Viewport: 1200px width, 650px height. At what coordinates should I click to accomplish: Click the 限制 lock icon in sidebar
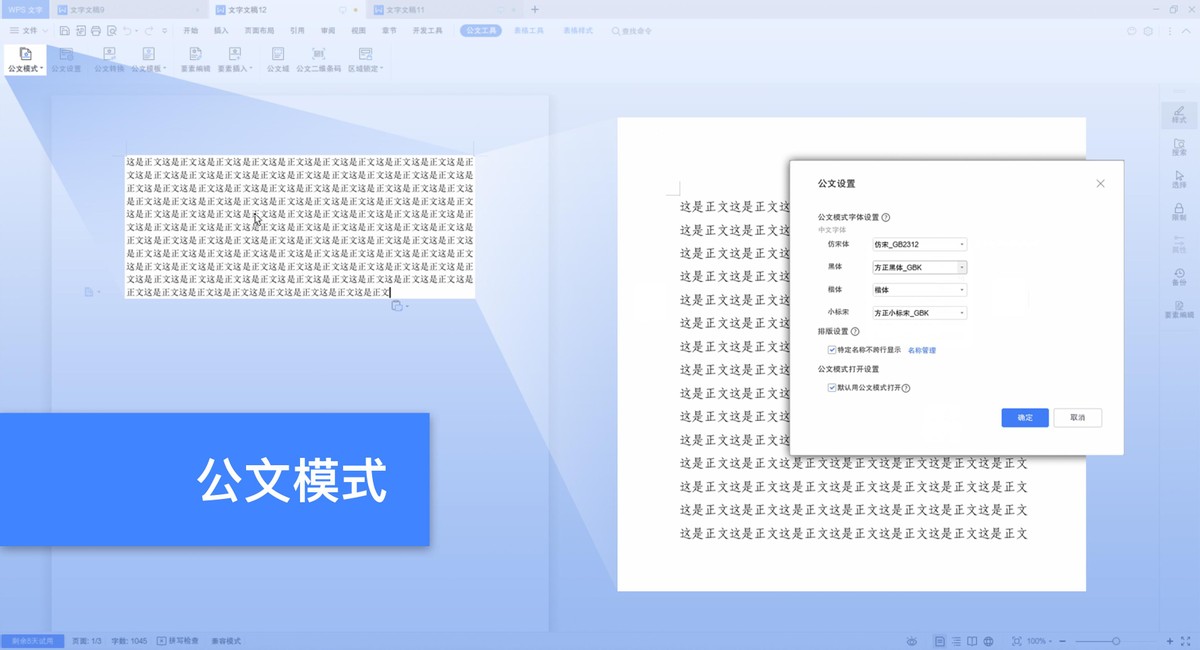click(1179, 212)
